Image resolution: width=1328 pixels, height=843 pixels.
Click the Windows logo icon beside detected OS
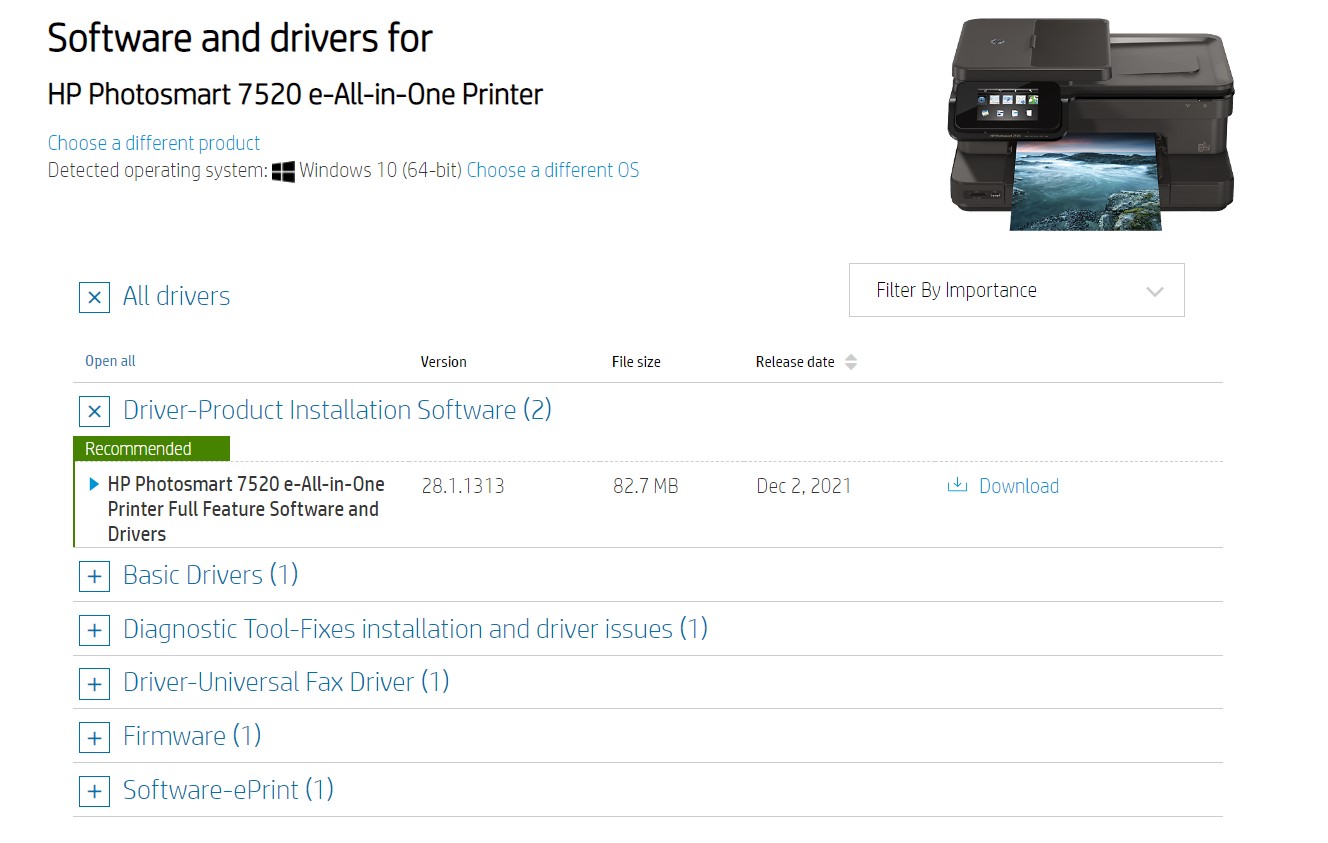click(x=283, y=170)
